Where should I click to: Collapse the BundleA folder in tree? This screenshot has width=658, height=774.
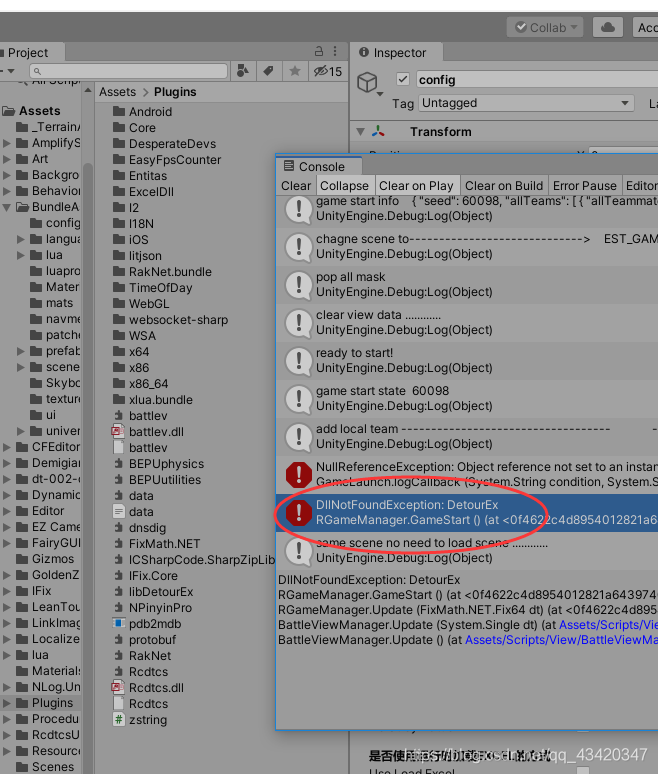pyautogui.click(x=6, y=207)
